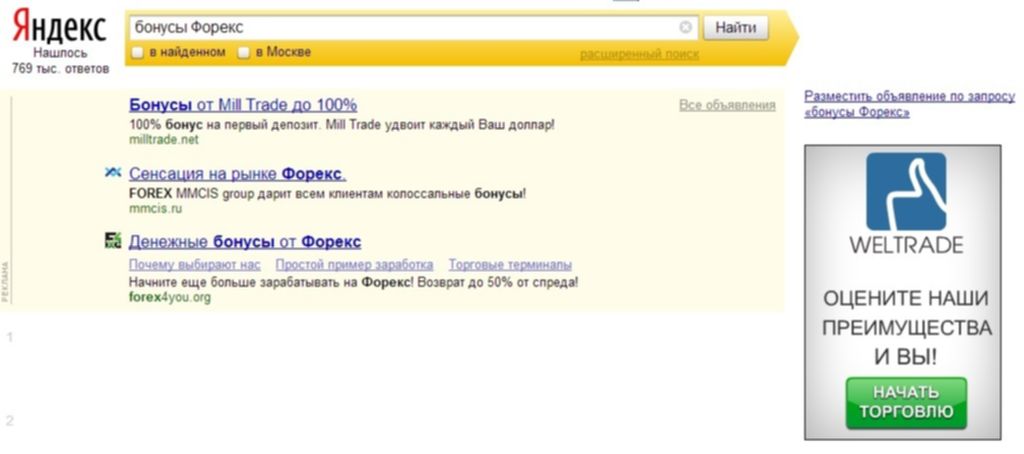Screen dimensions: 1024x454
Task: Click the Яндекс logo
Action: coord(59,27)
